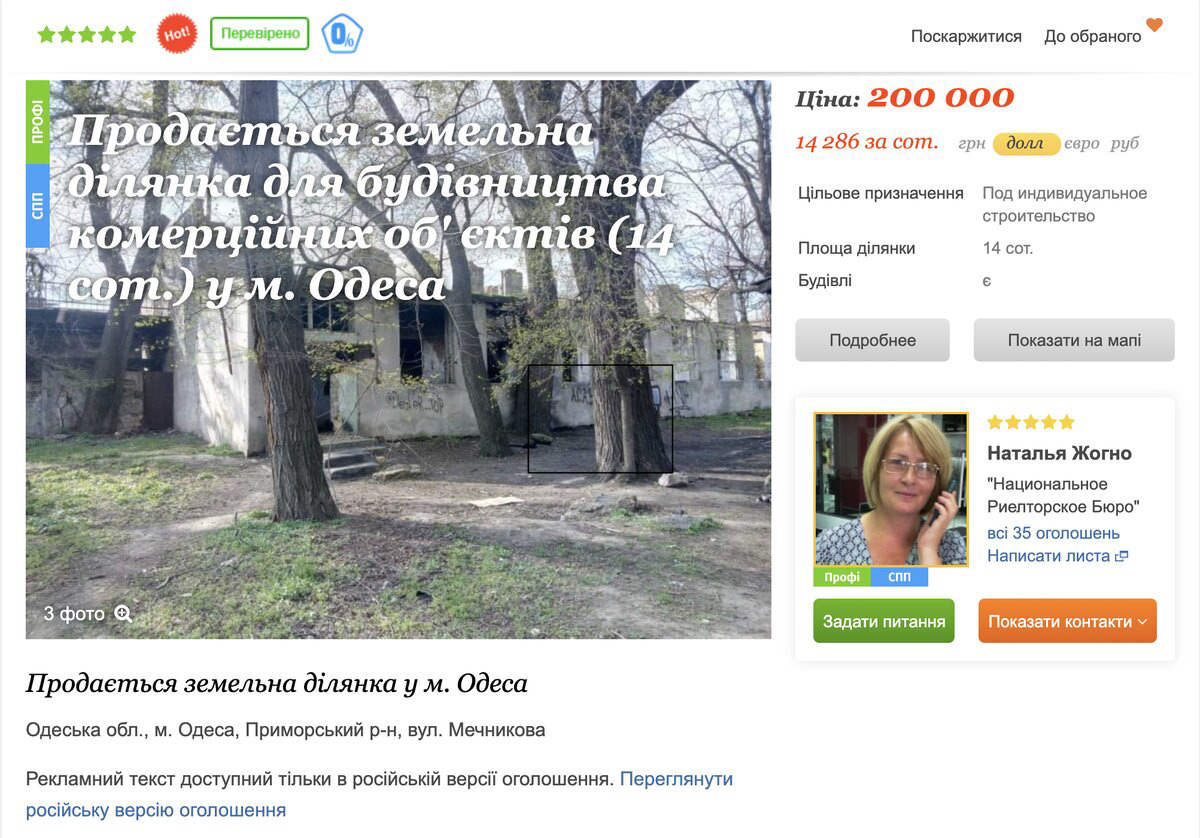Image resolution: width=1200 pixels, height=838 pixels.
Task: Click the red Hot! badge icon
Action: (x=177, y=34)
